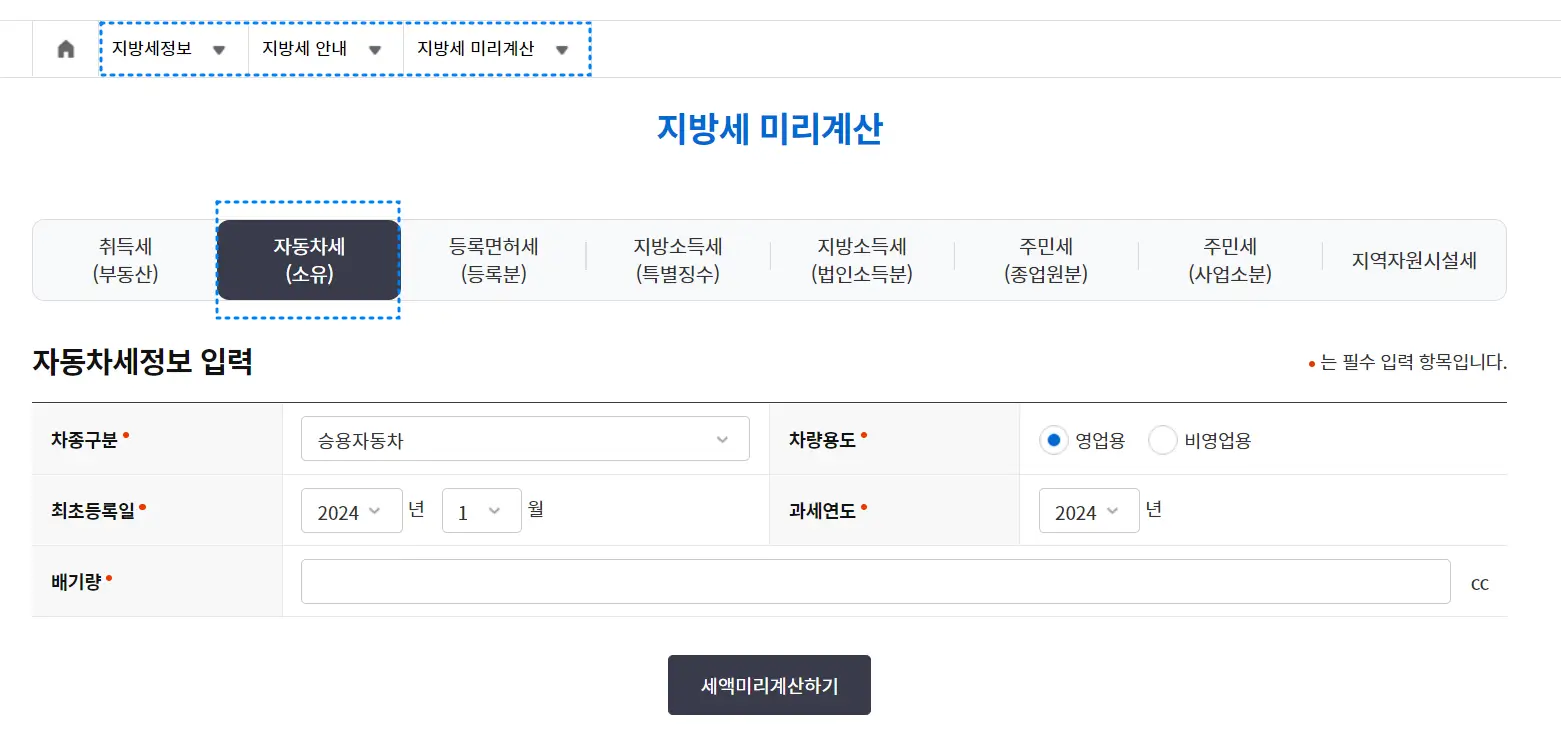Open the 과세연도 year dropdown
Viewport: 1561px width, 737px height.
pos(1088,510)
